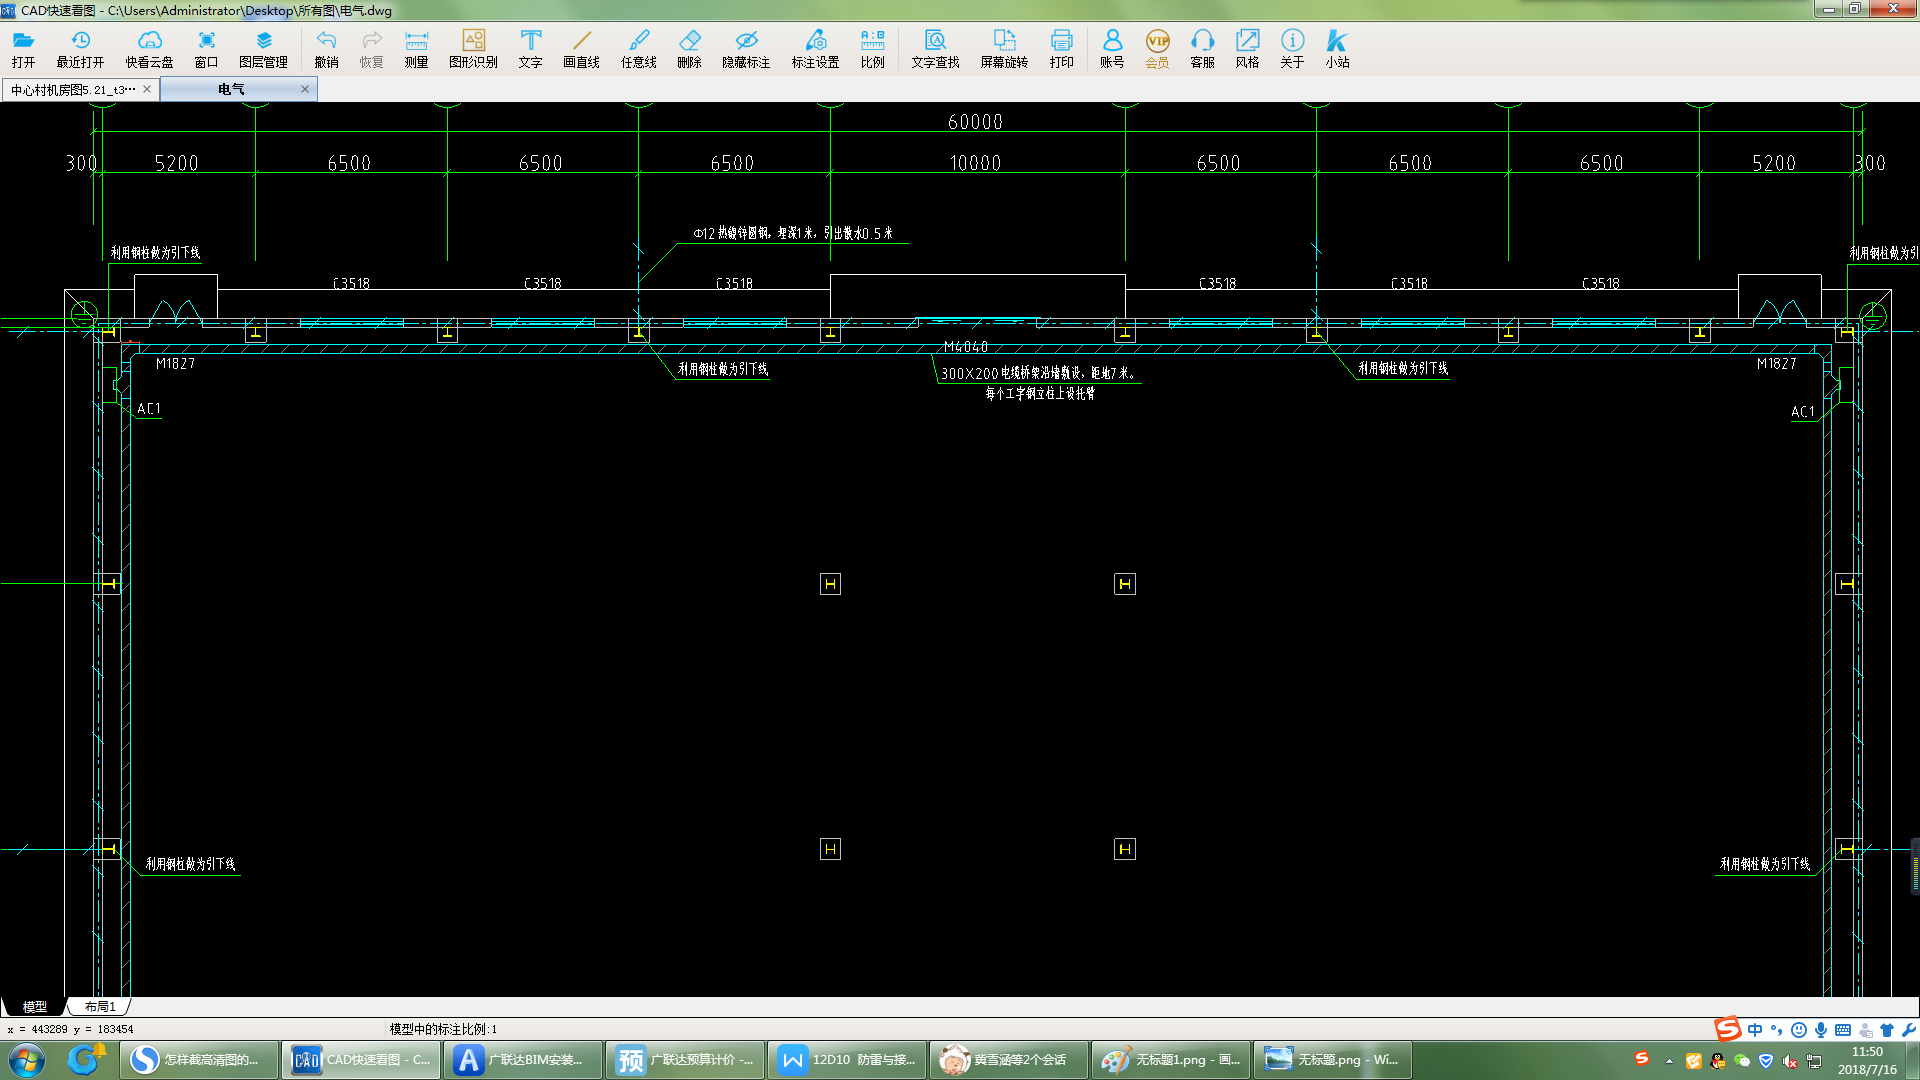Open 客服 customer service

tap(1202, 48)
